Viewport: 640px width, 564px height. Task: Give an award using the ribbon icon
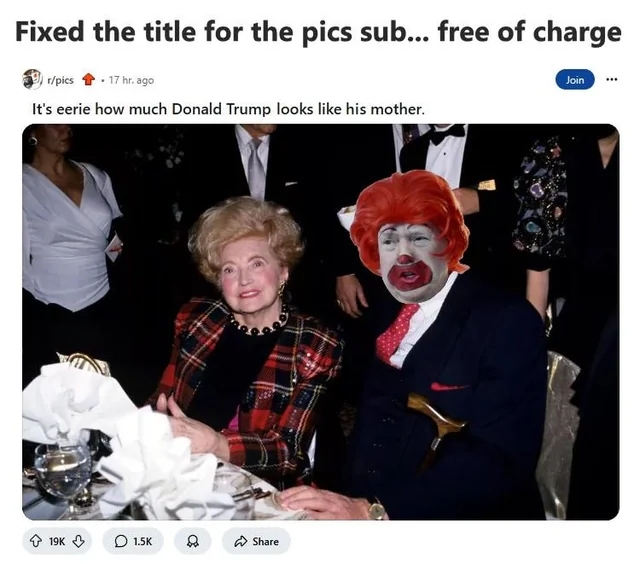tap(193, 541)
